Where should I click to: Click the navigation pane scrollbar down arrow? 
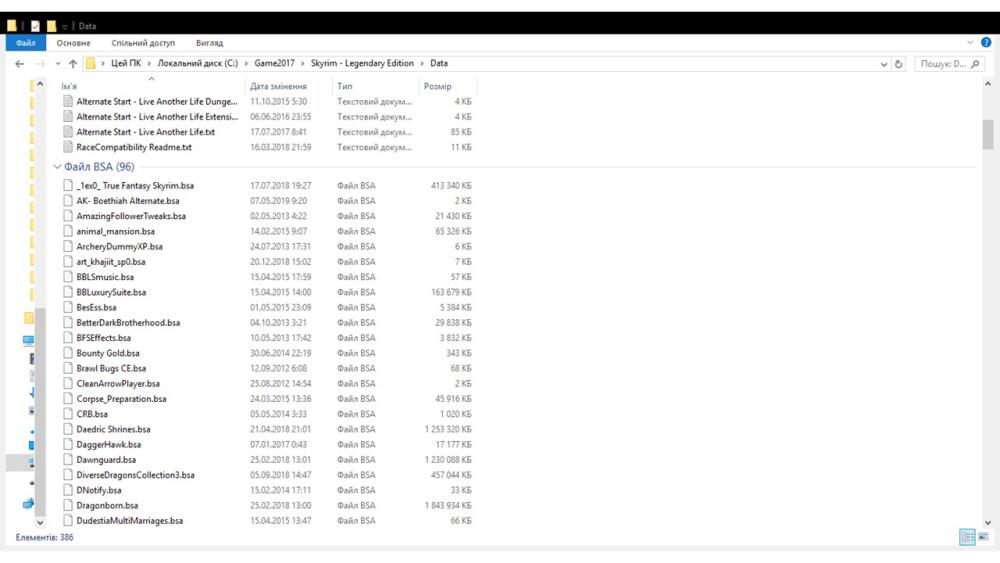pos(40,522)
